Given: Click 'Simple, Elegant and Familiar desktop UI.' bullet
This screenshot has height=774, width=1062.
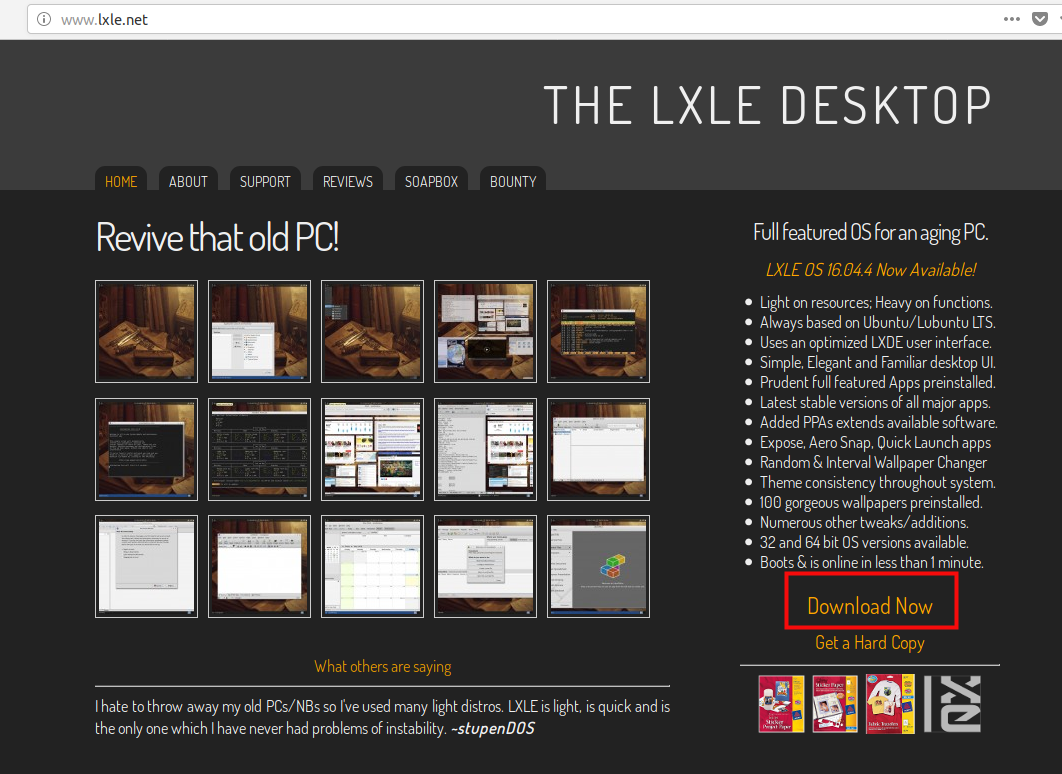Looking at the screenshot, I should tap(877, 362).
